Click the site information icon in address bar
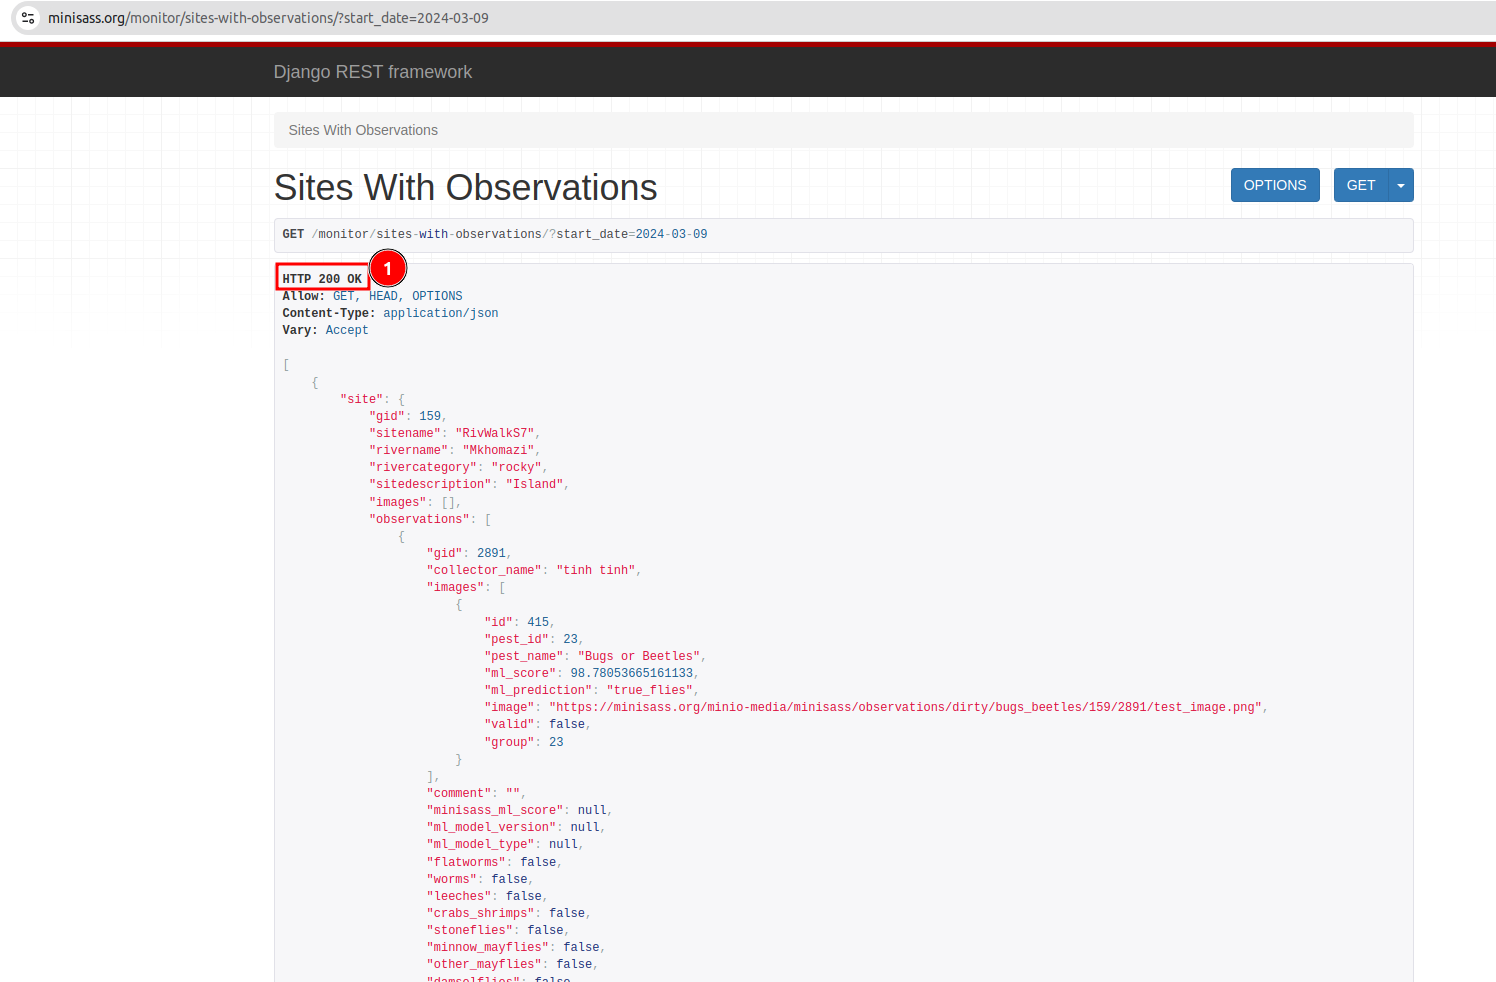The width and height of the screenshot is (1496, 982). (28, 18)
